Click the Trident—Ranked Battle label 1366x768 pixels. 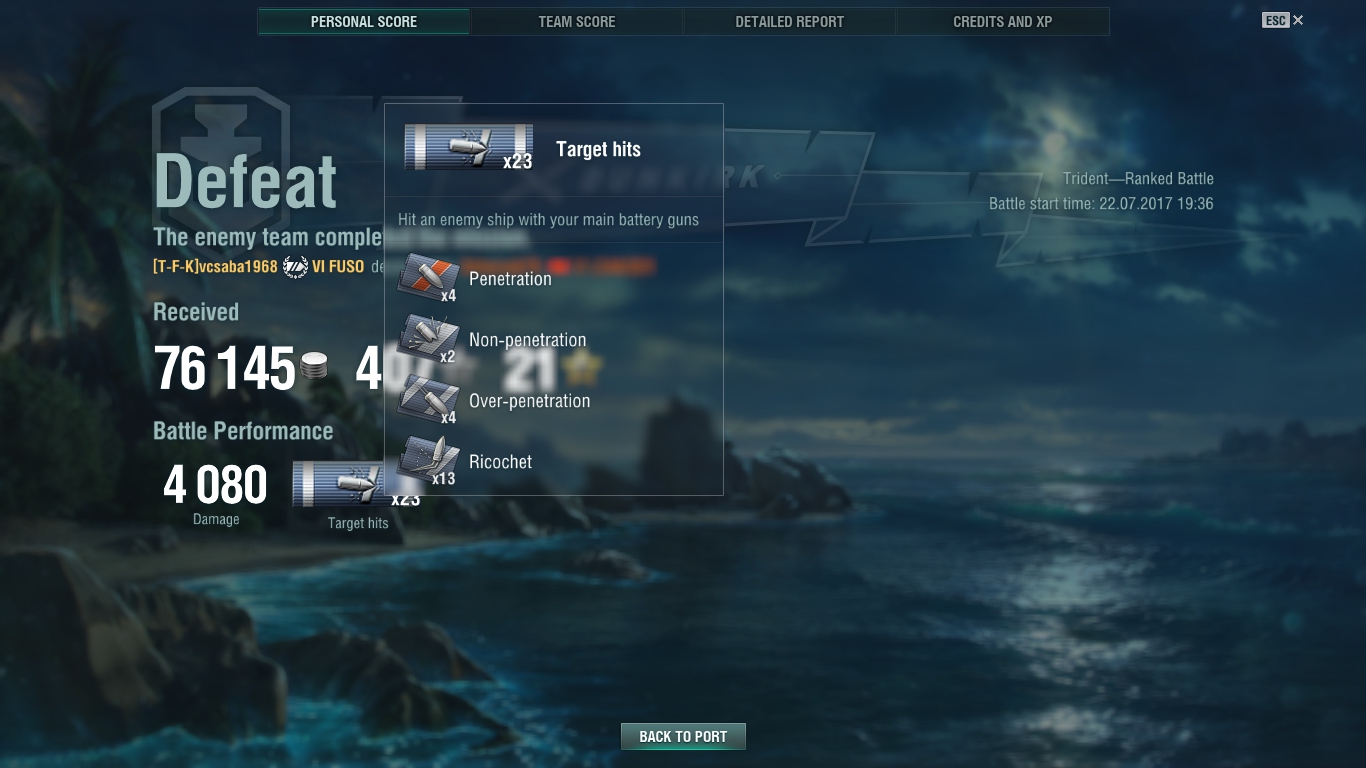click(x=1138, y=179)
